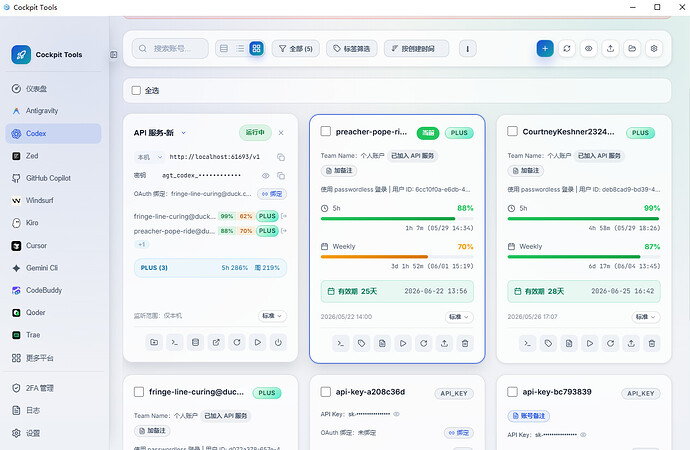The width and height of the screenshot is (690, 450).
Task: Copy the agt_codex secret key
Action: coord(281,176)
